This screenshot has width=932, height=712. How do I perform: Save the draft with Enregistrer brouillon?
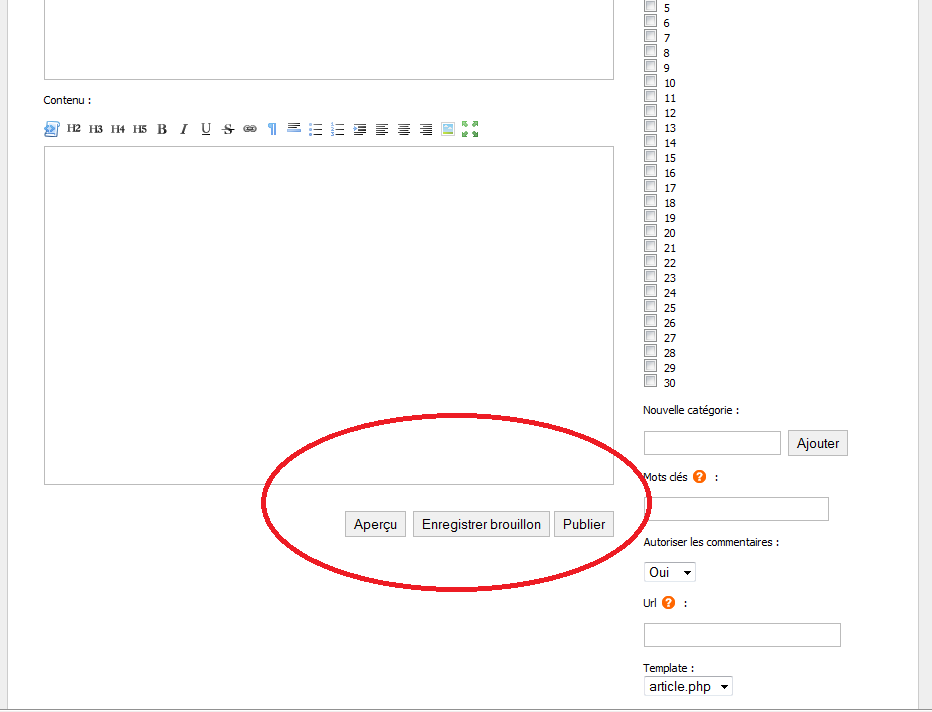(x=481, y=524)
